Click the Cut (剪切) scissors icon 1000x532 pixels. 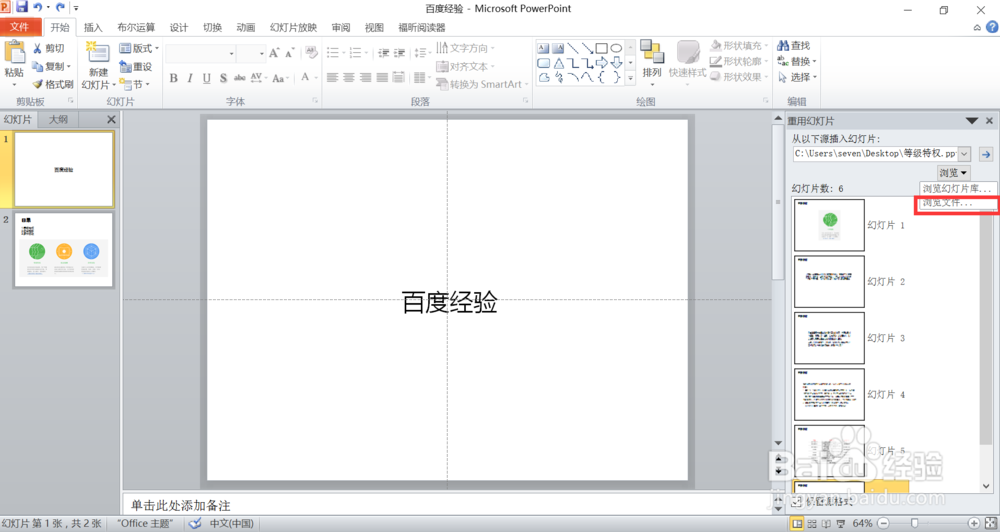point(38,48)
